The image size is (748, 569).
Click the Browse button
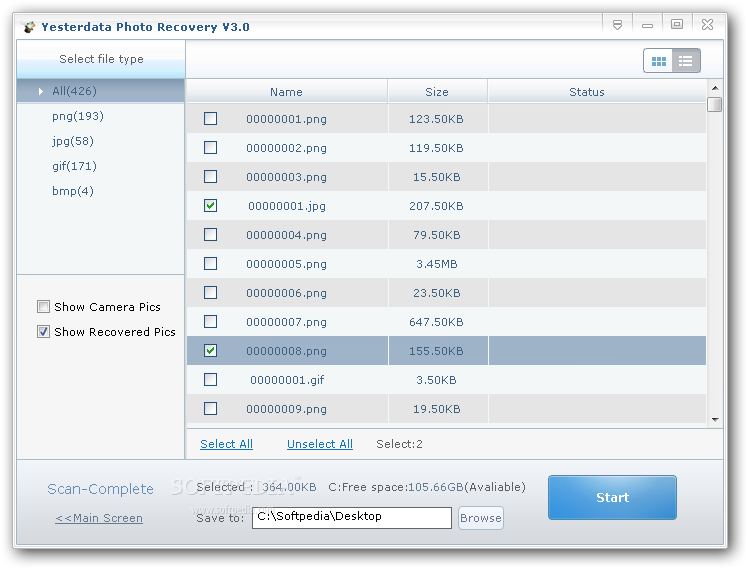pos(481,518)
